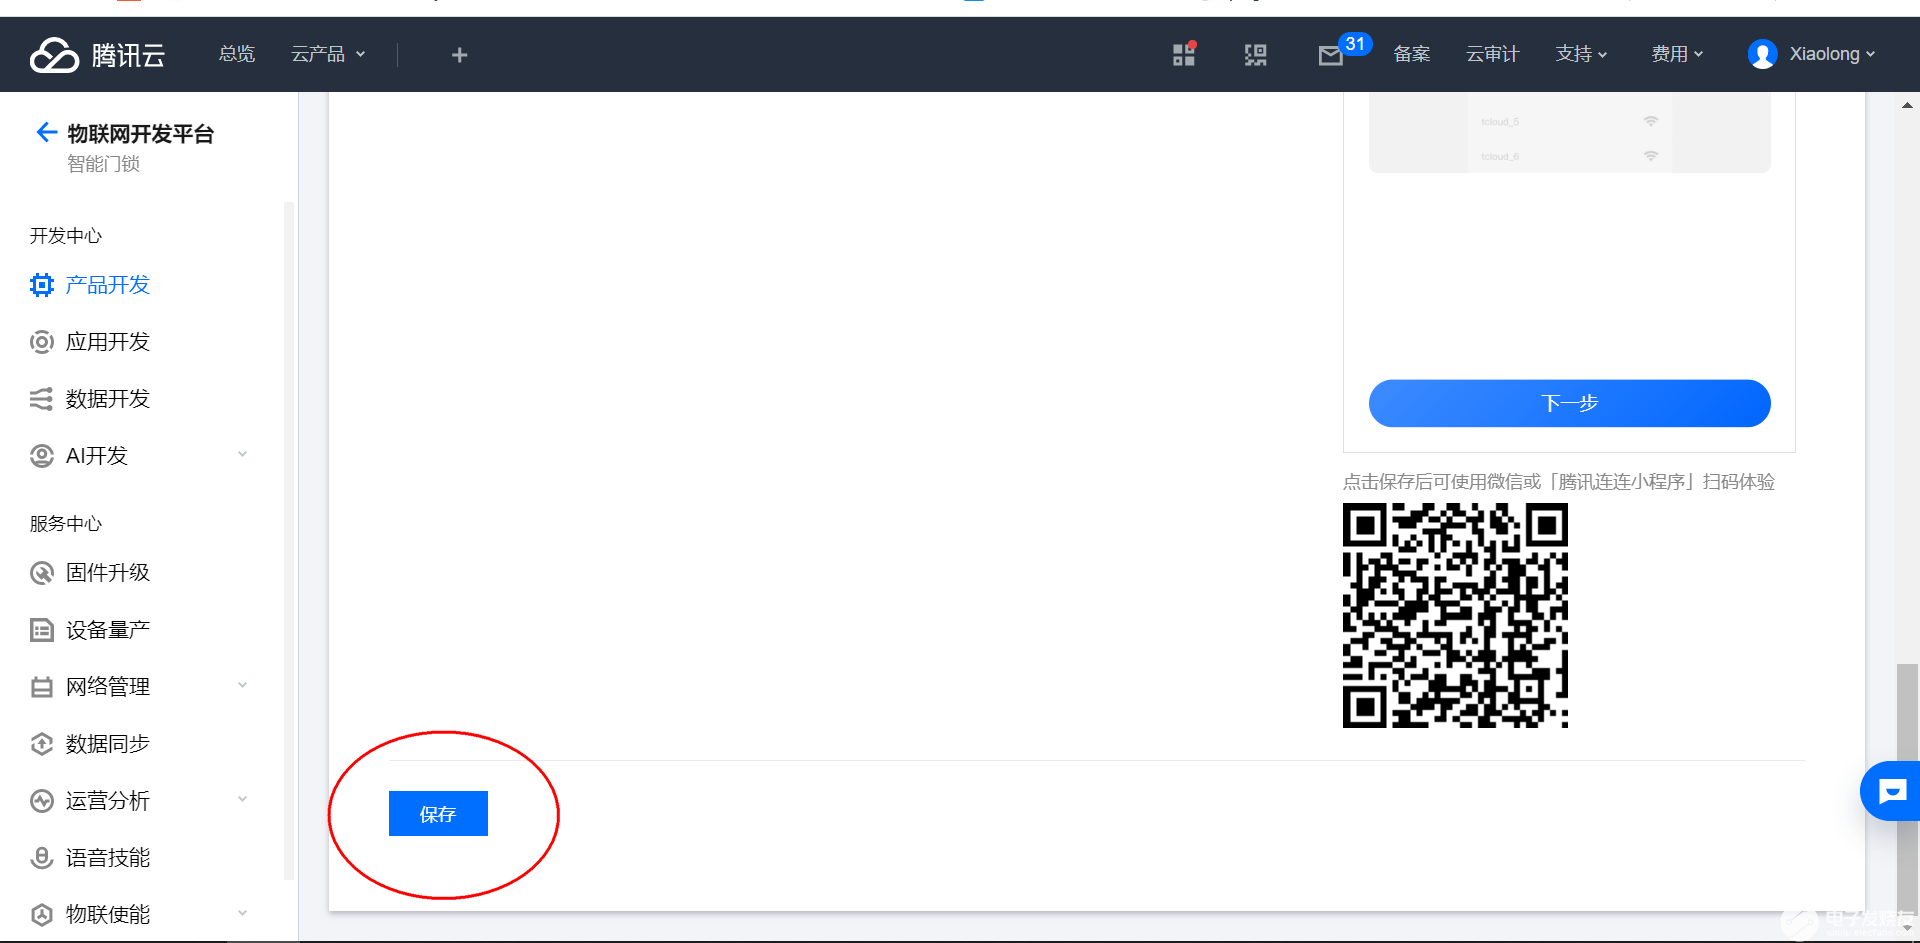This screenshot has height=943, width=1920.
Task: Open the plus add-shortcut icon
Action: pos(459,55)
